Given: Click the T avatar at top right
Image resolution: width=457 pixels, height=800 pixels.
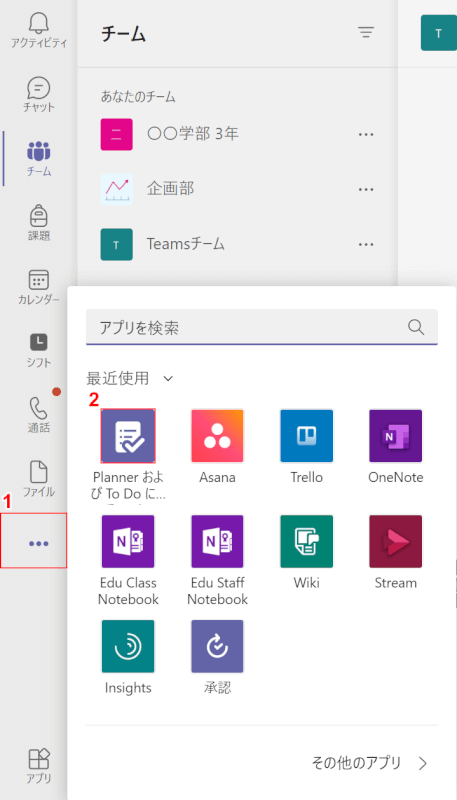Looking at the screenshot, I should (438, 33).
